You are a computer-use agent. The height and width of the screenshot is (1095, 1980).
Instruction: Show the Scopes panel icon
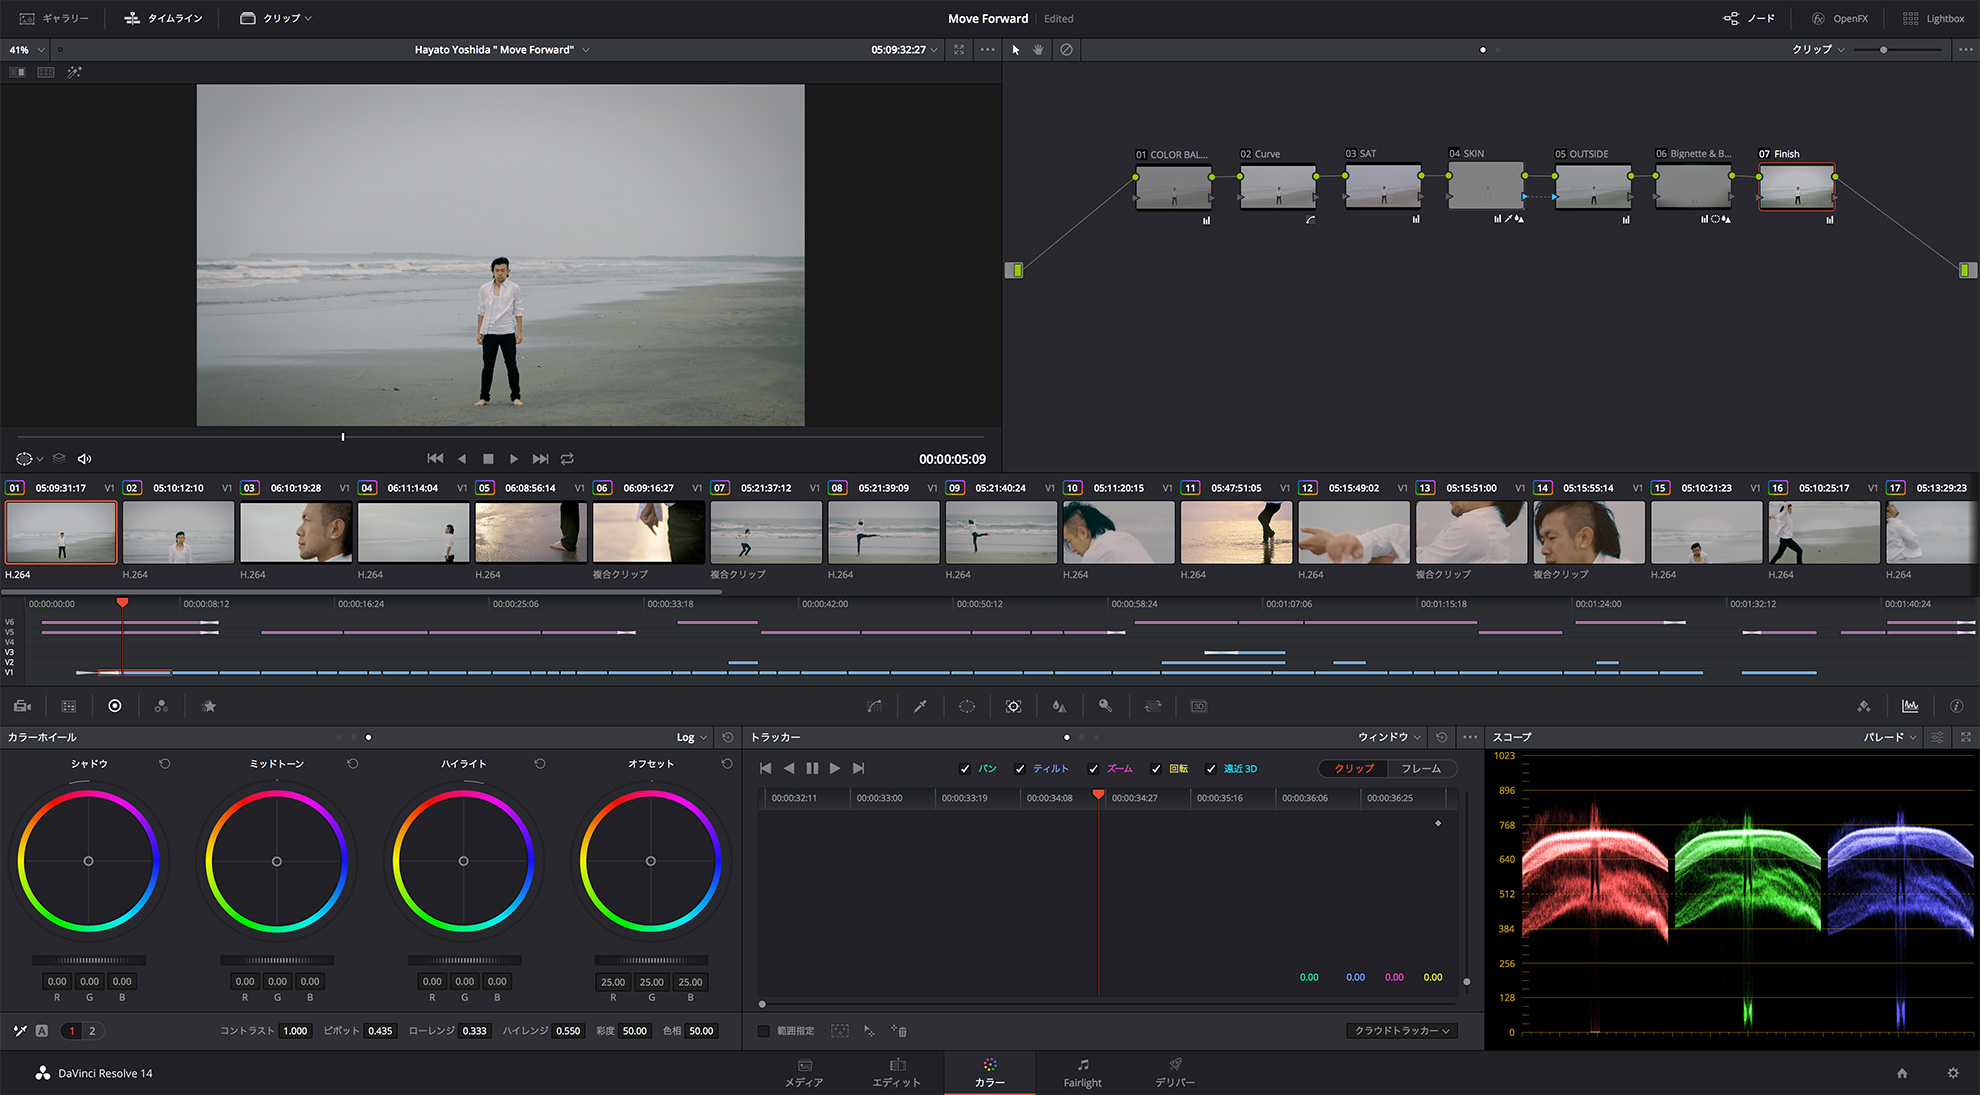point(1910,706)
